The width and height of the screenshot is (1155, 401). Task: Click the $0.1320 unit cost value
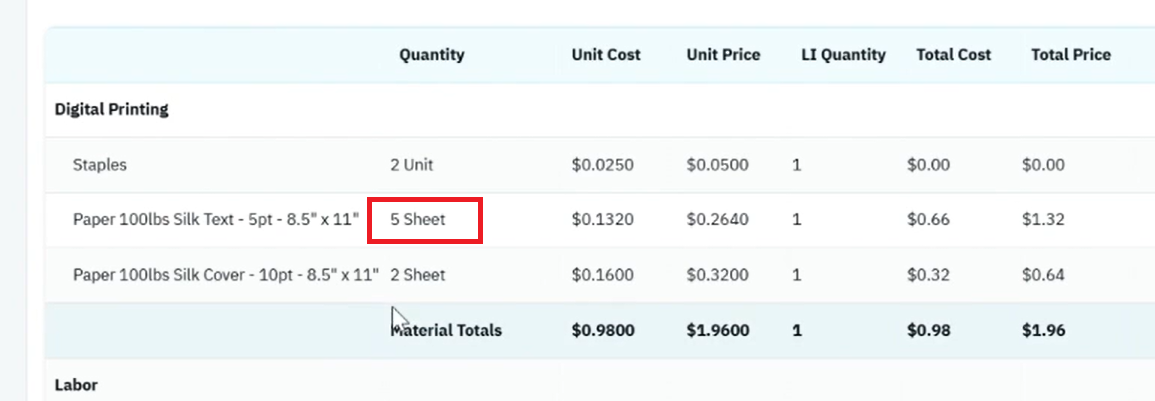602,220
